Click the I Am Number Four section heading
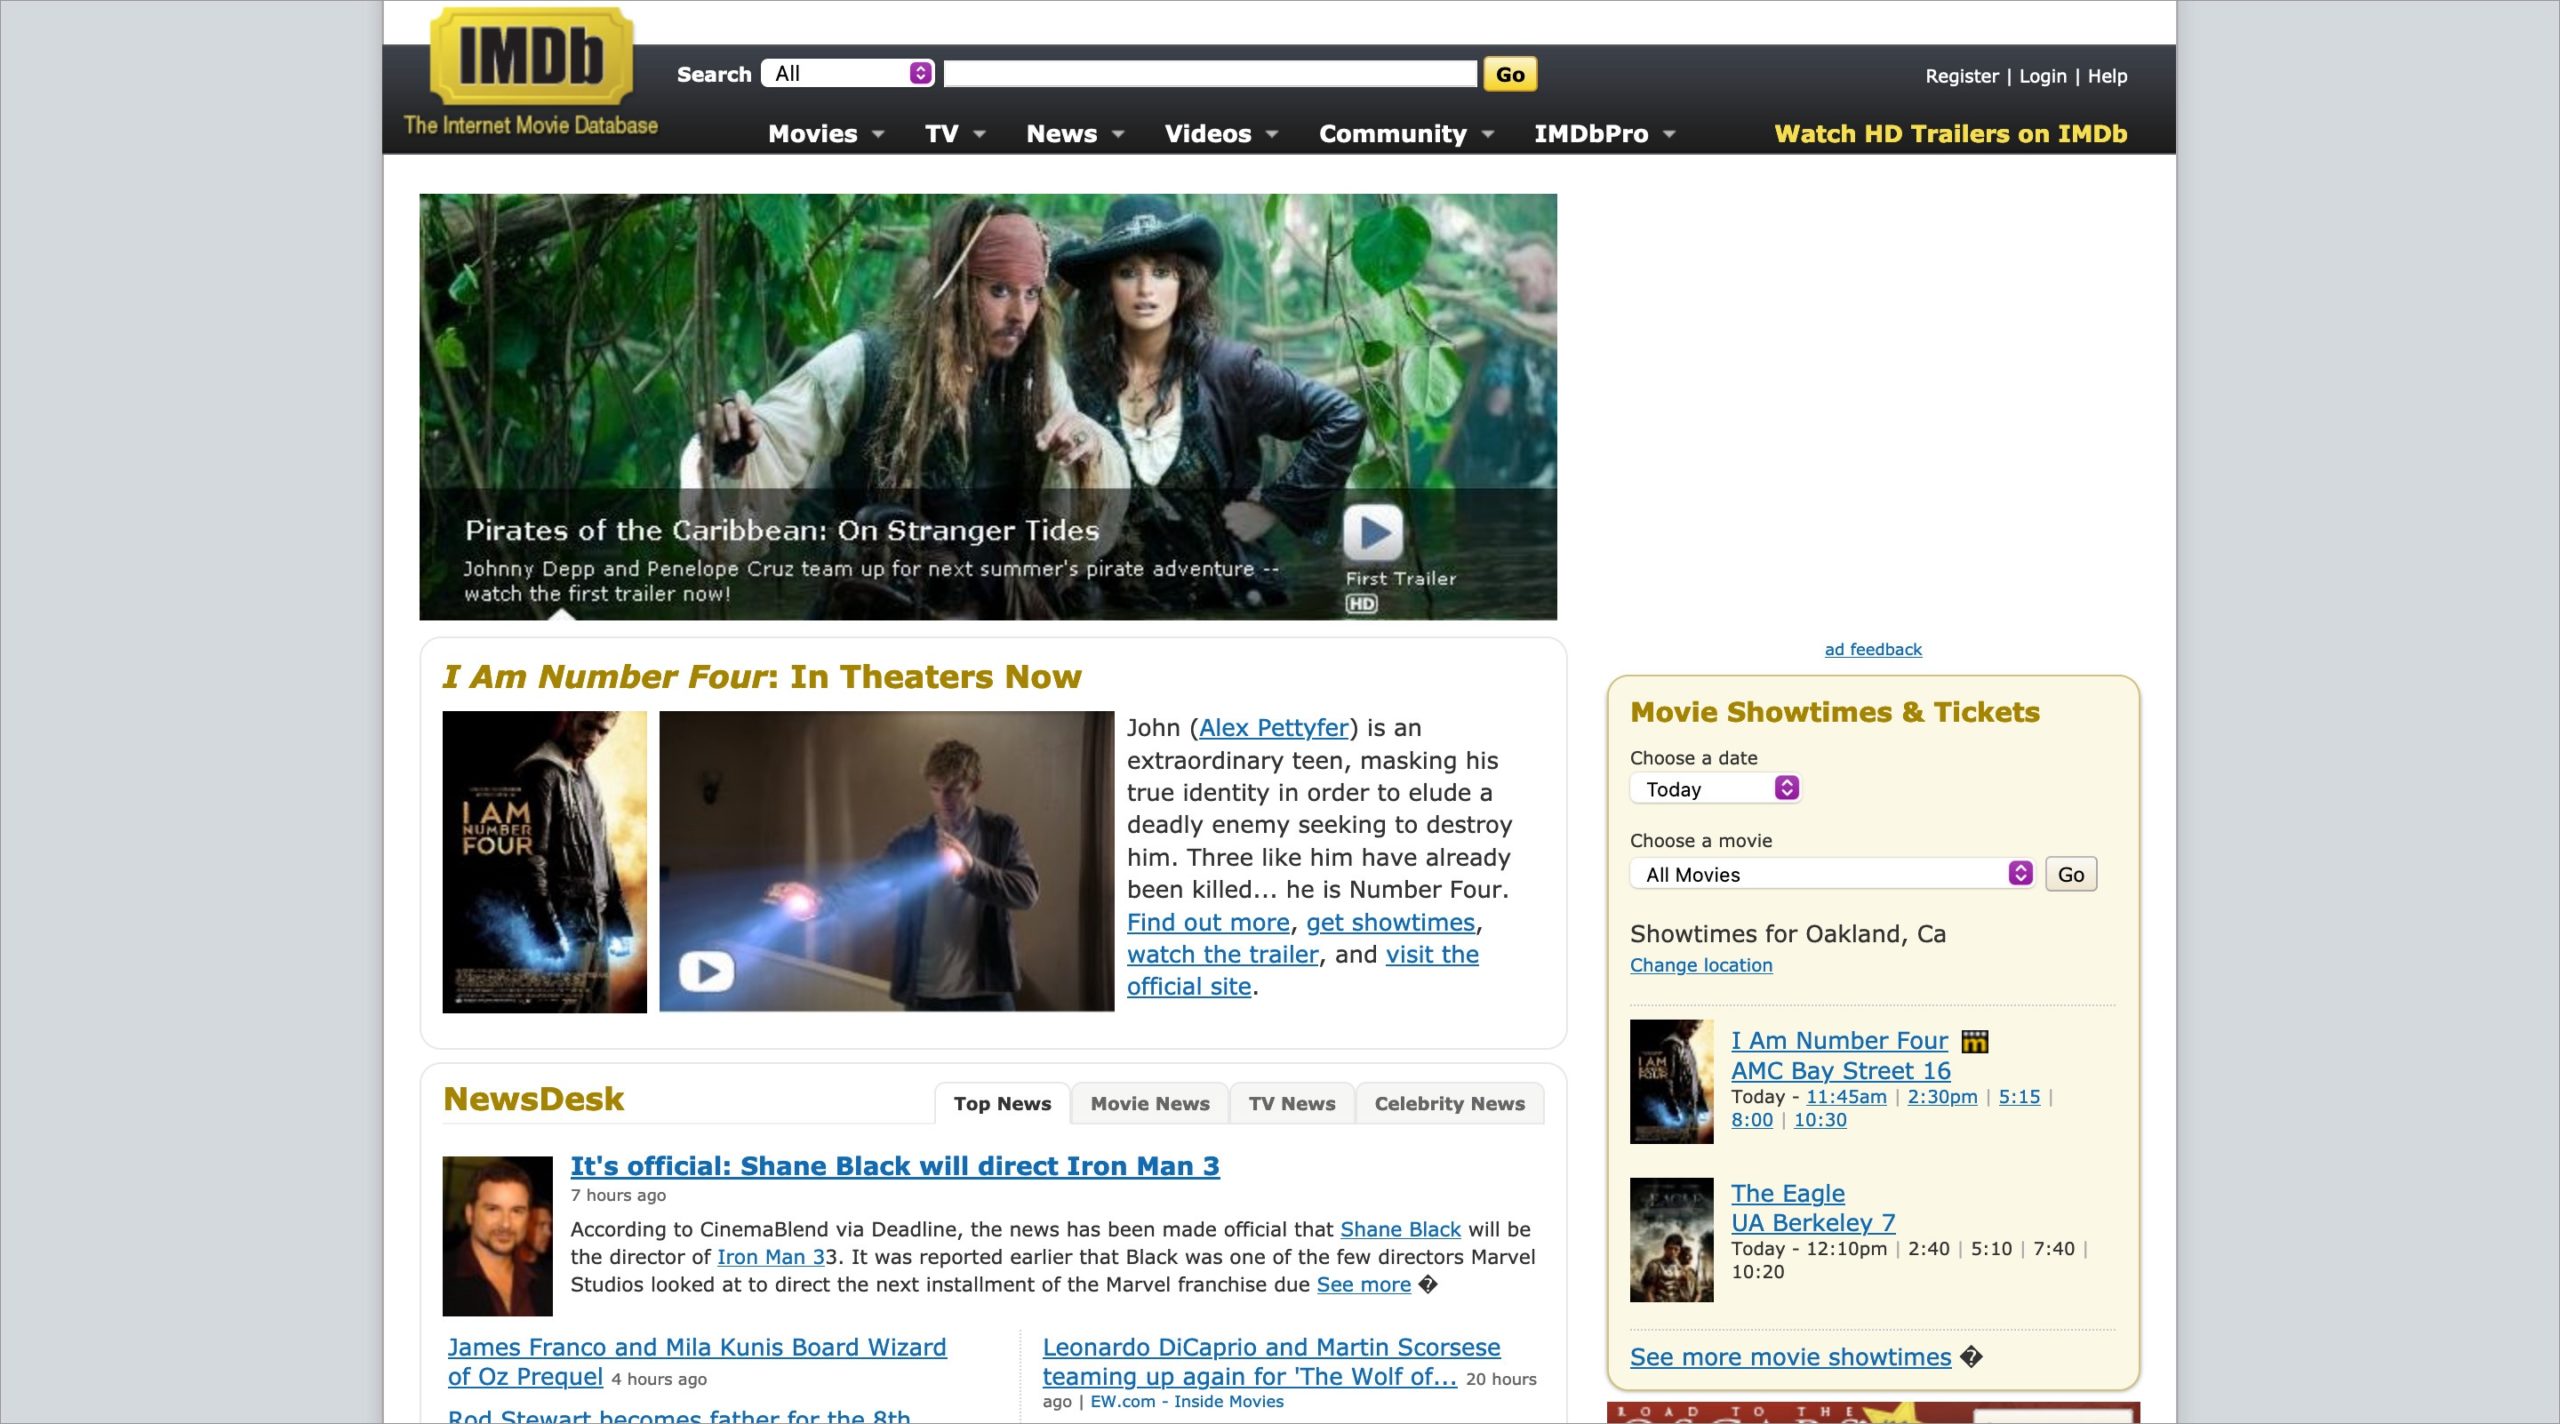 pyautogui.click(x=761, y=677)
